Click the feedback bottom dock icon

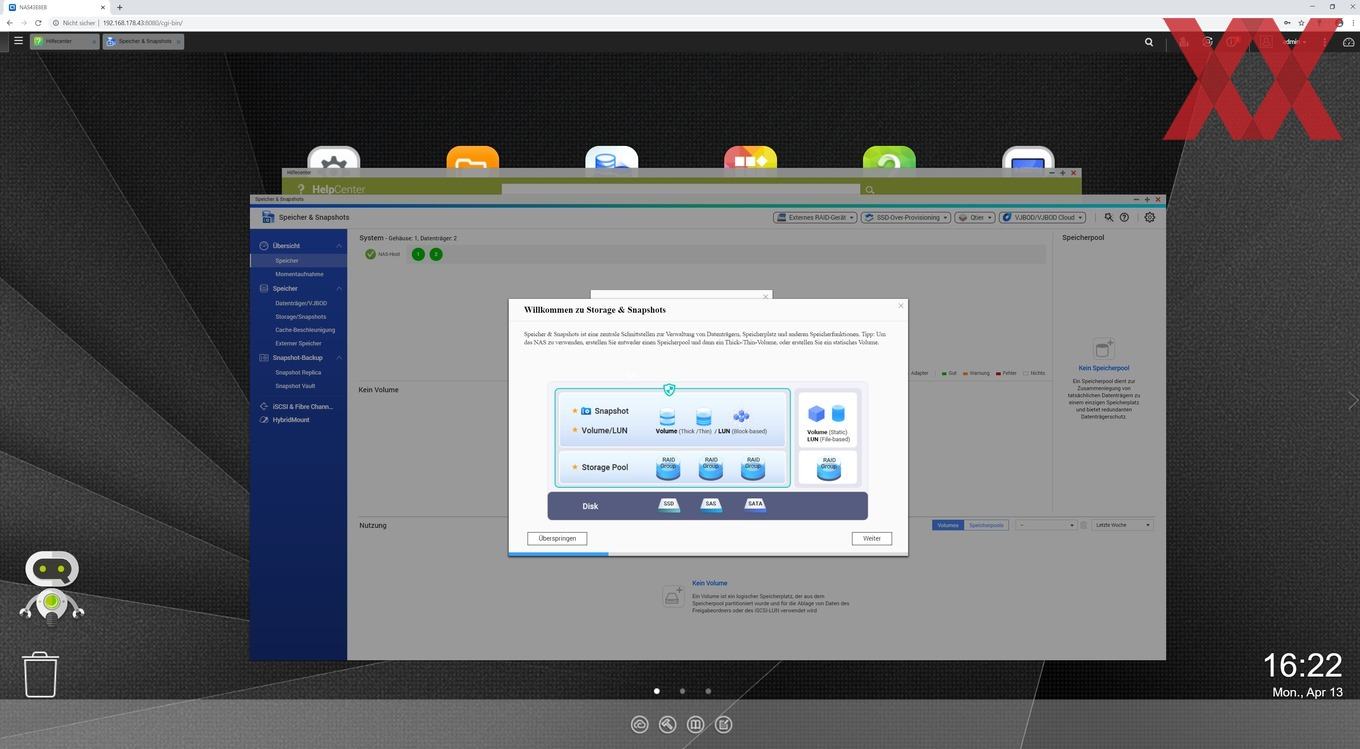point(724,724)
